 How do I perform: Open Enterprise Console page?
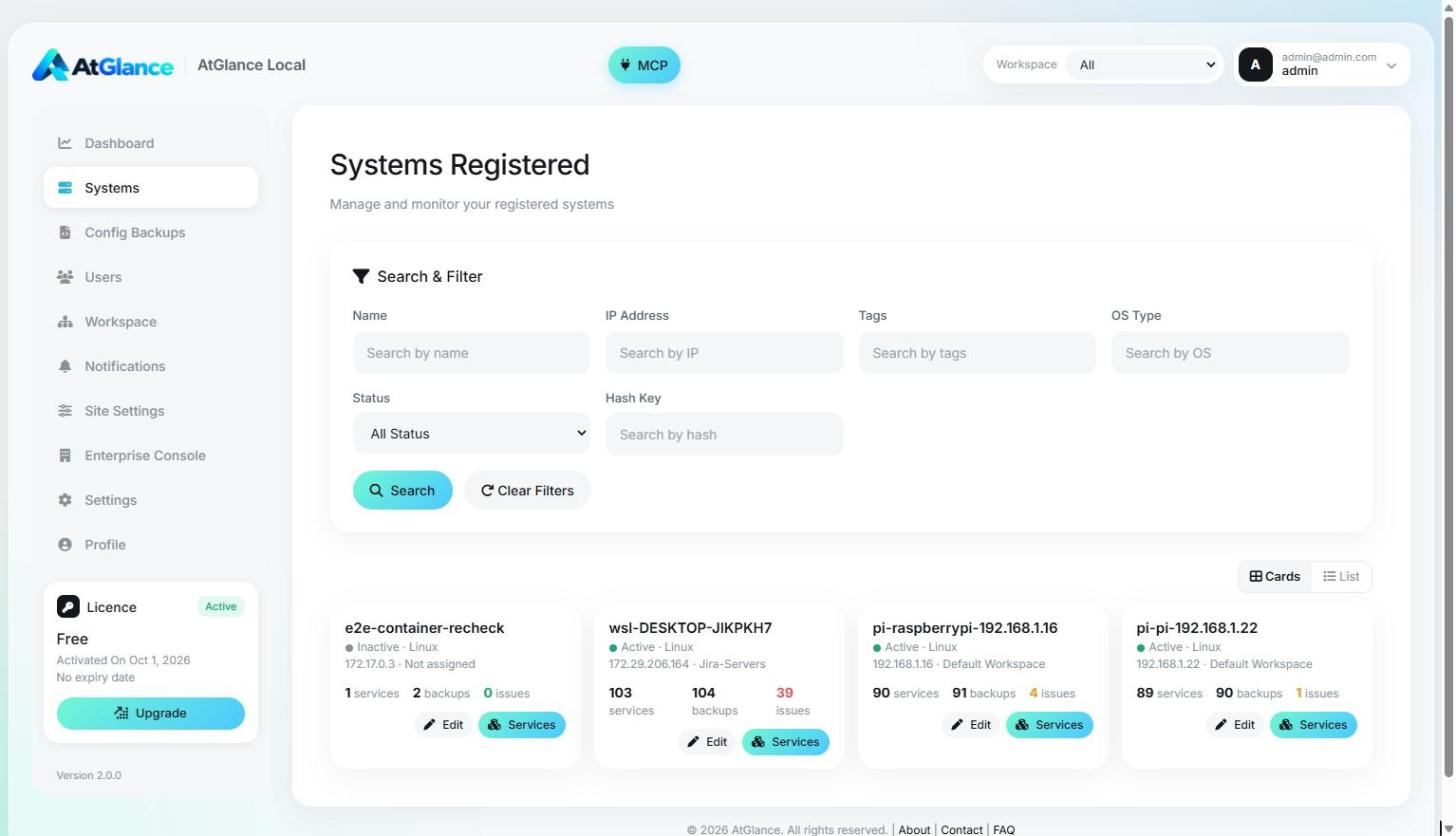pyautogui.click(x=151, y=455)
